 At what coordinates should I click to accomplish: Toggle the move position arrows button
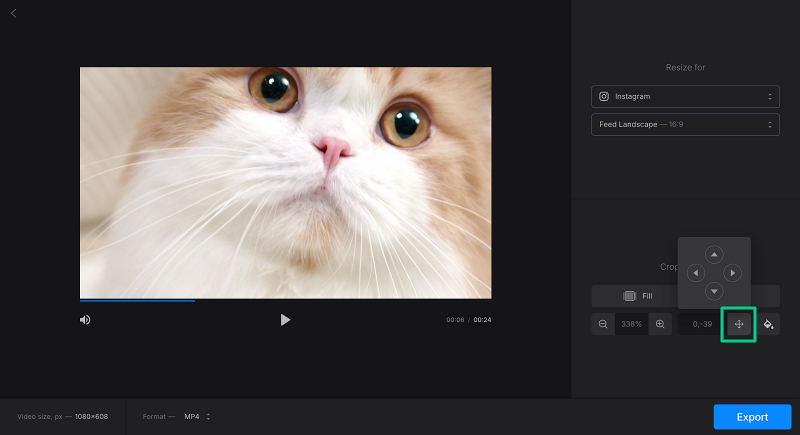[739, 324]
